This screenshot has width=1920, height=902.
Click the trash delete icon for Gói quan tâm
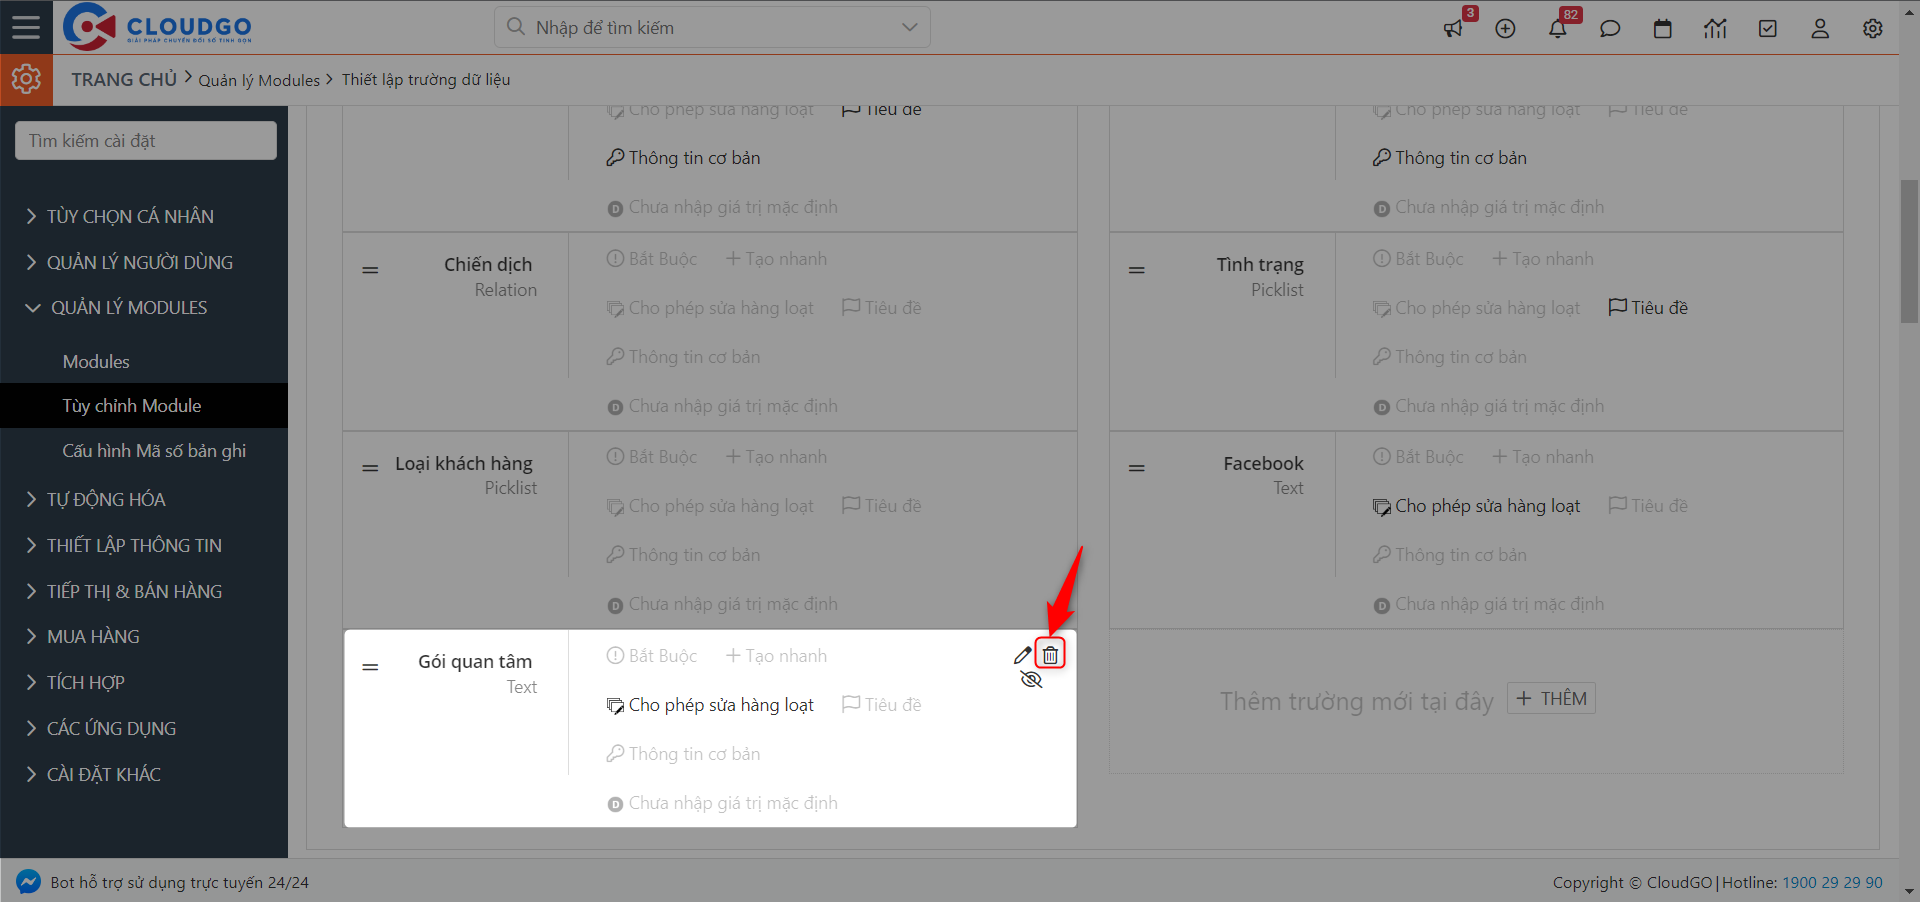click(x=1050, y=655)
